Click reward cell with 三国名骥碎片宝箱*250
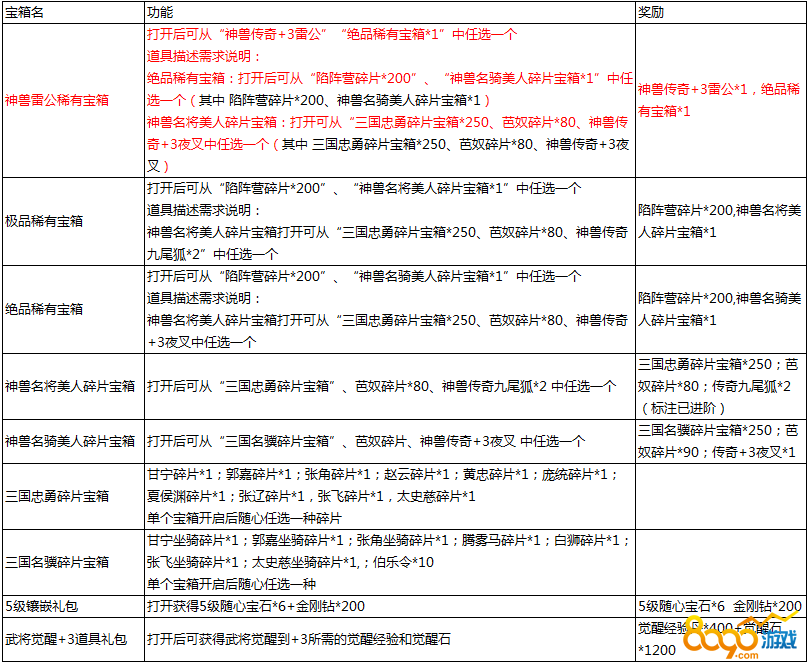 (718, 441)
